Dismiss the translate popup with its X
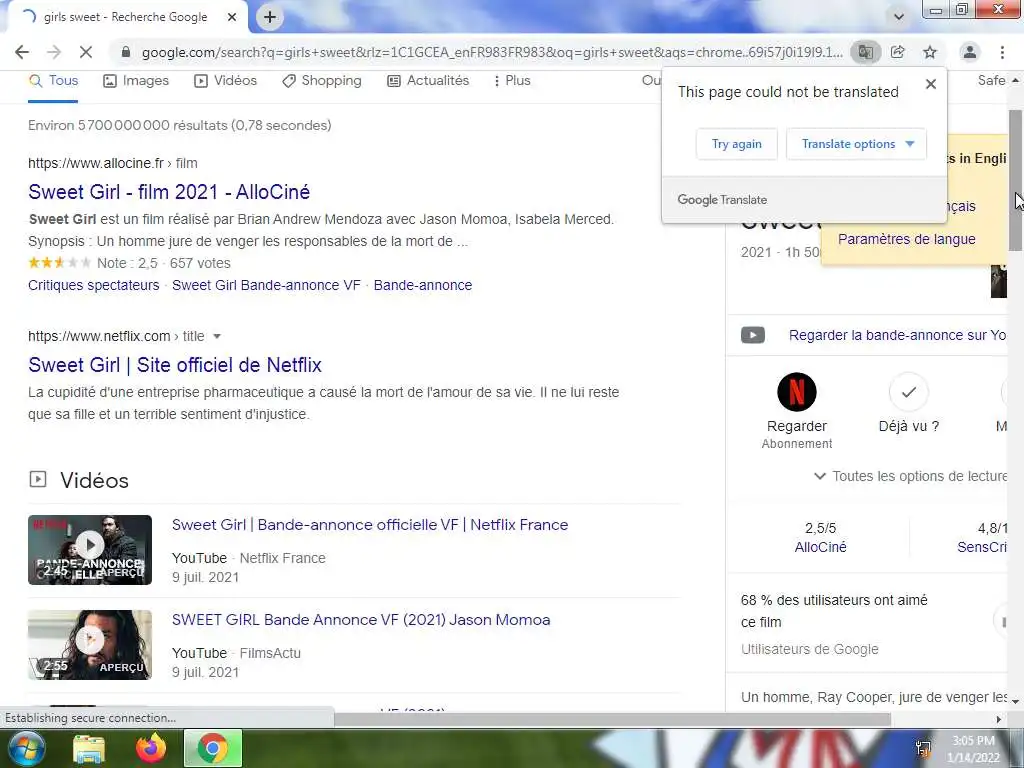 [x=931, y=84]
